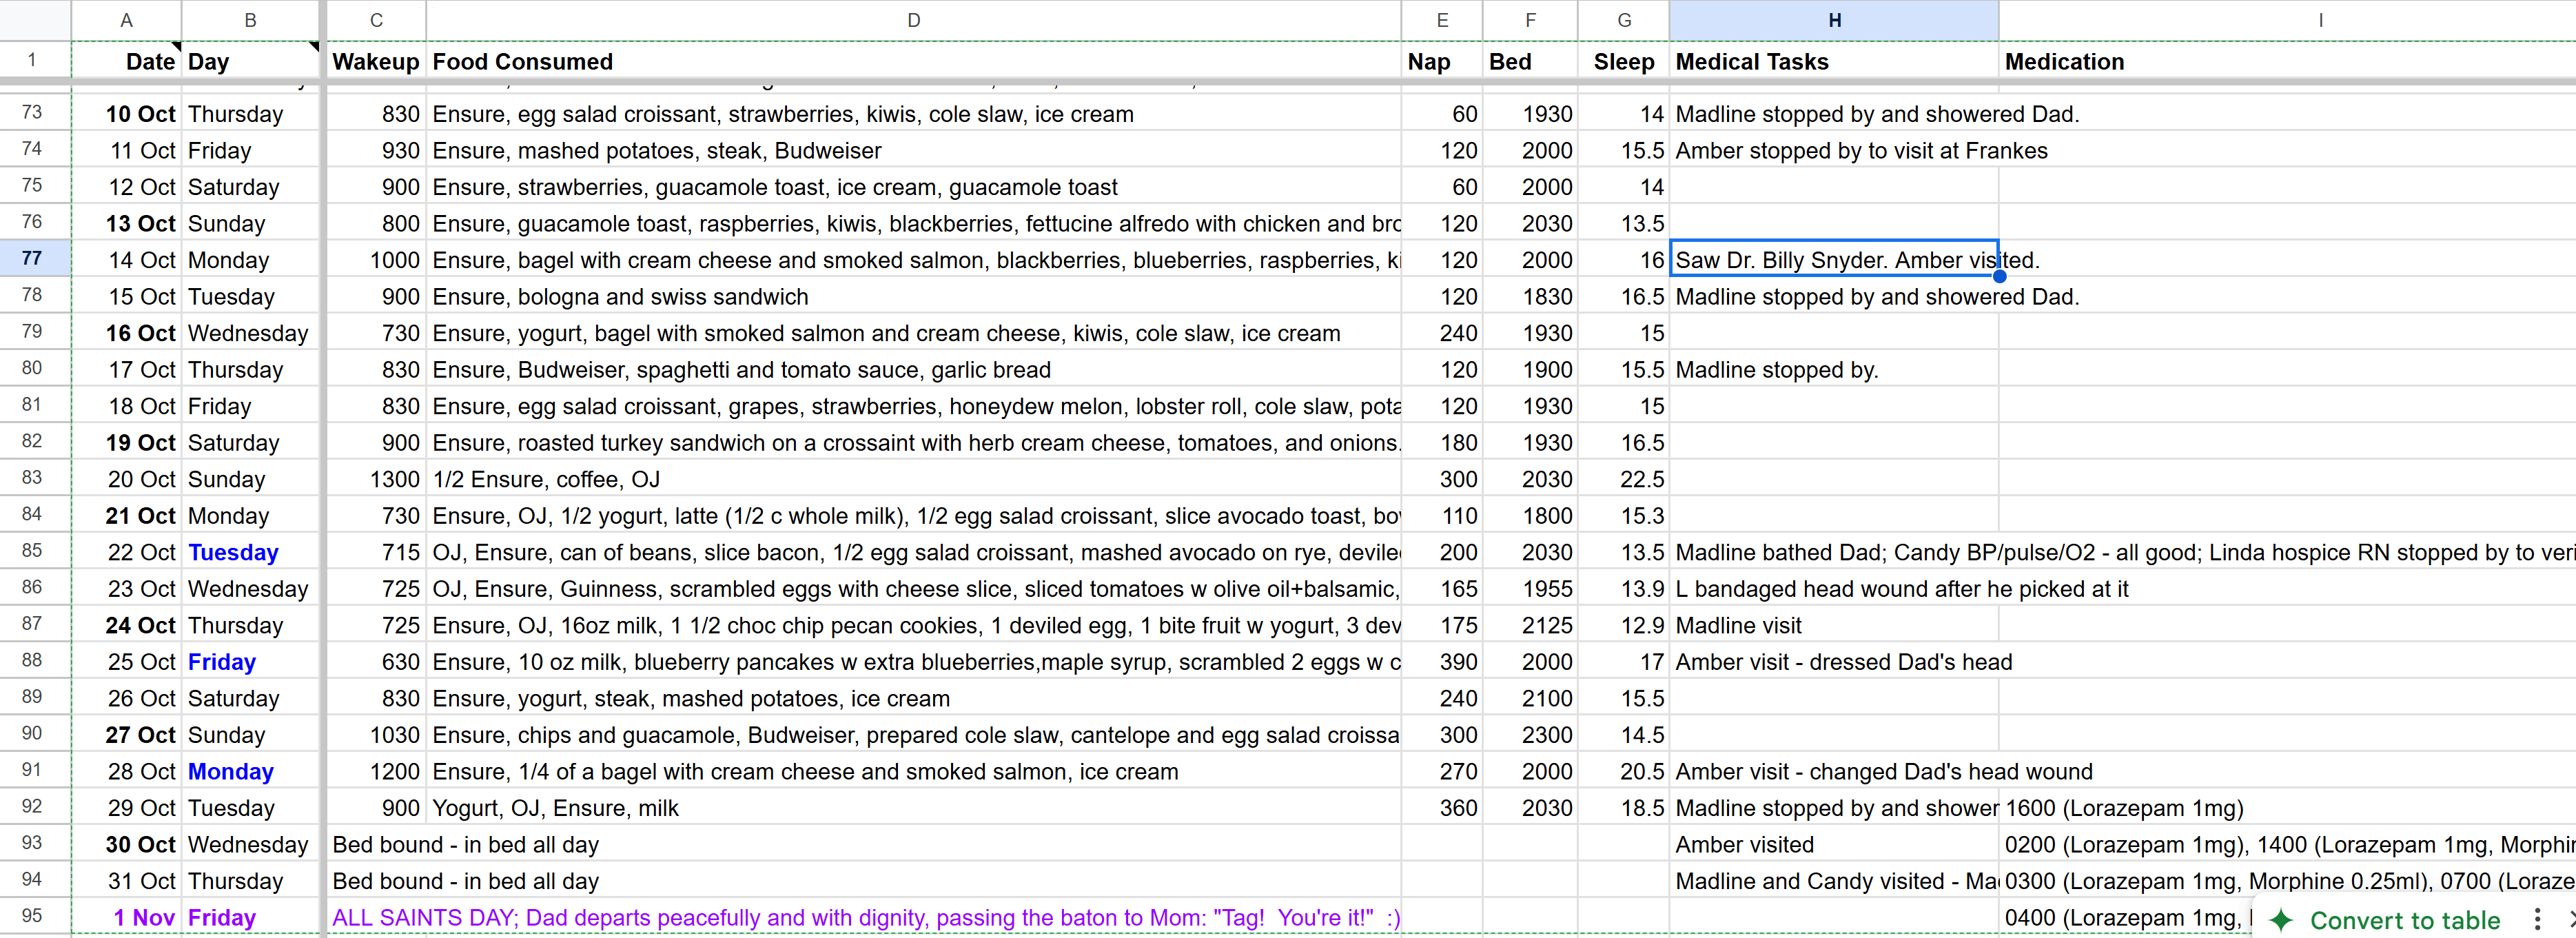The width and height of the screenshot is (2576, 938).
Task: Select the Wakeup value 1300 for 20 Oct
Action: point(376,479)
